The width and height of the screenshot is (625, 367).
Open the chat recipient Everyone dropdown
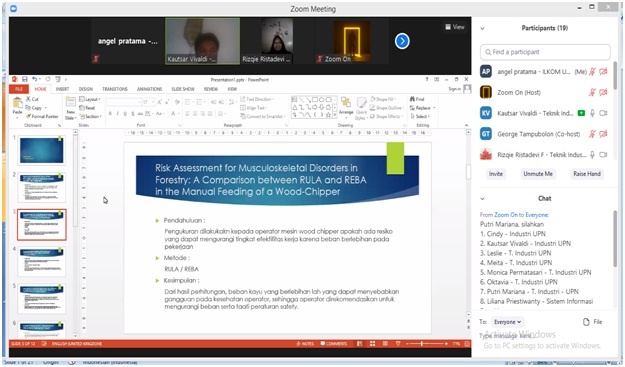[507, 322]
